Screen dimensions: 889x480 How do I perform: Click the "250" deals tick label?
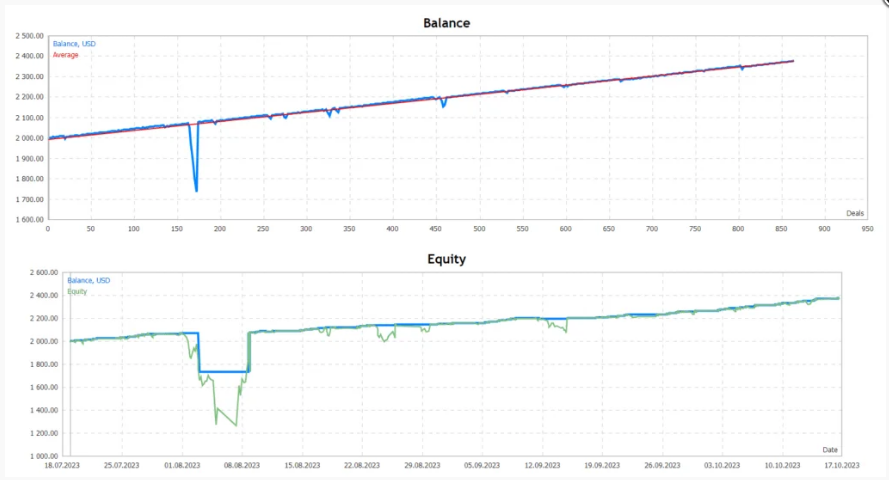click(x=263, y=229)
